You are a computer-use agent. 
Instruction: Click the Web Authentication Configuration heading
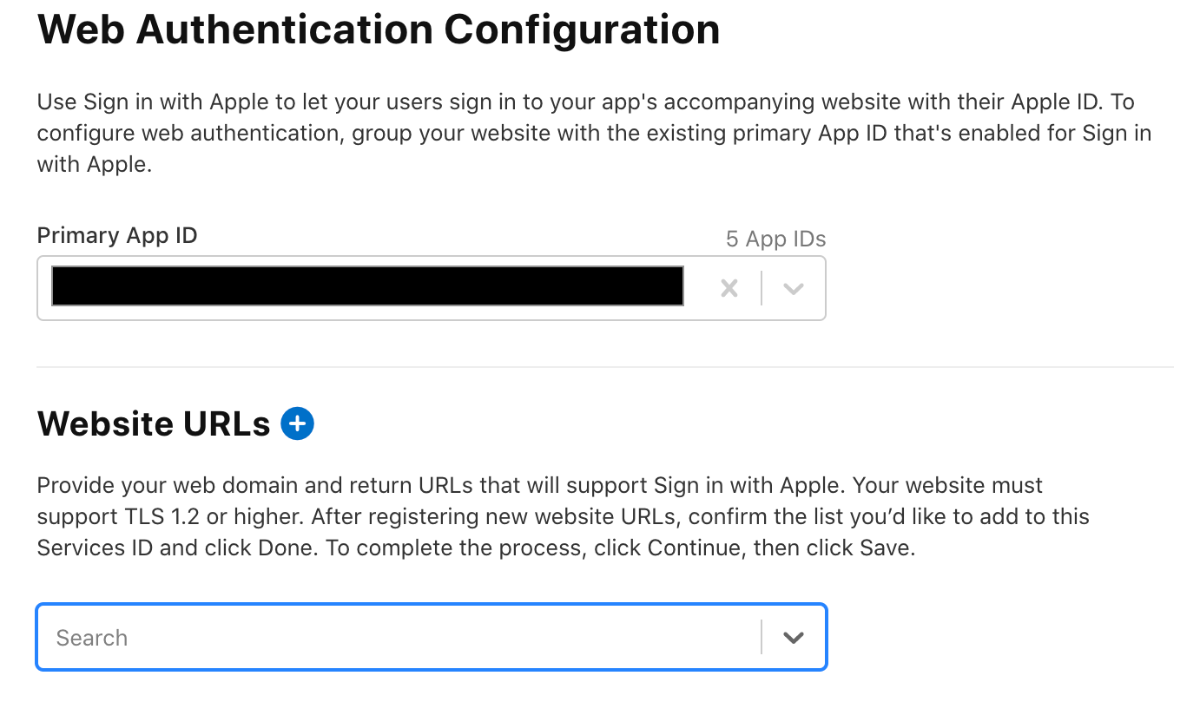click(x=378, y=30)
